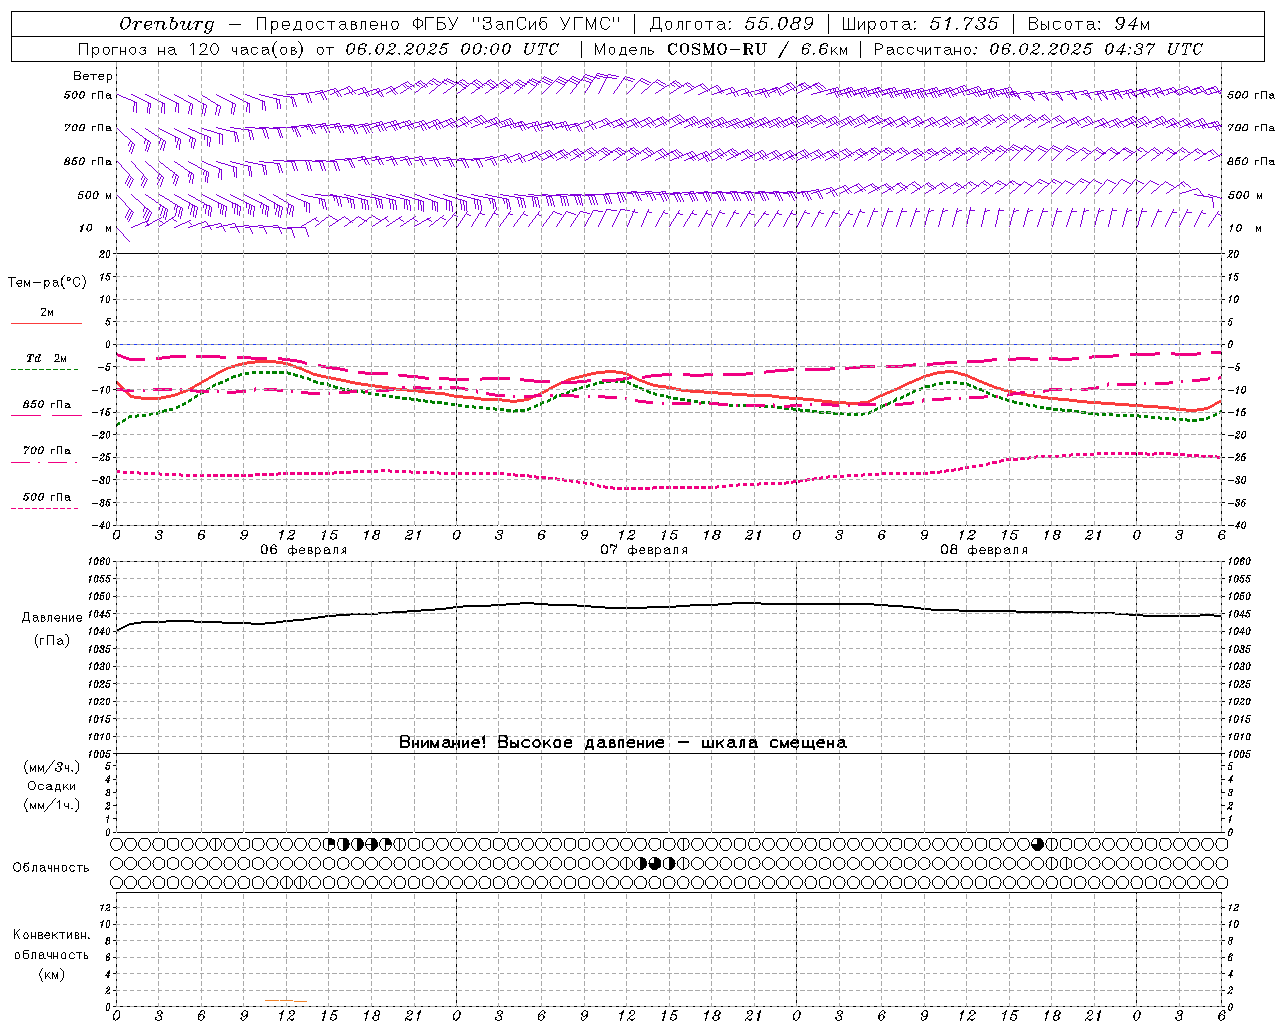1280x1024 pixels.
Task: Select the text Предоставлено ФГБУ "ЗапСиб УГМС"
Action: tap(438, 24)
